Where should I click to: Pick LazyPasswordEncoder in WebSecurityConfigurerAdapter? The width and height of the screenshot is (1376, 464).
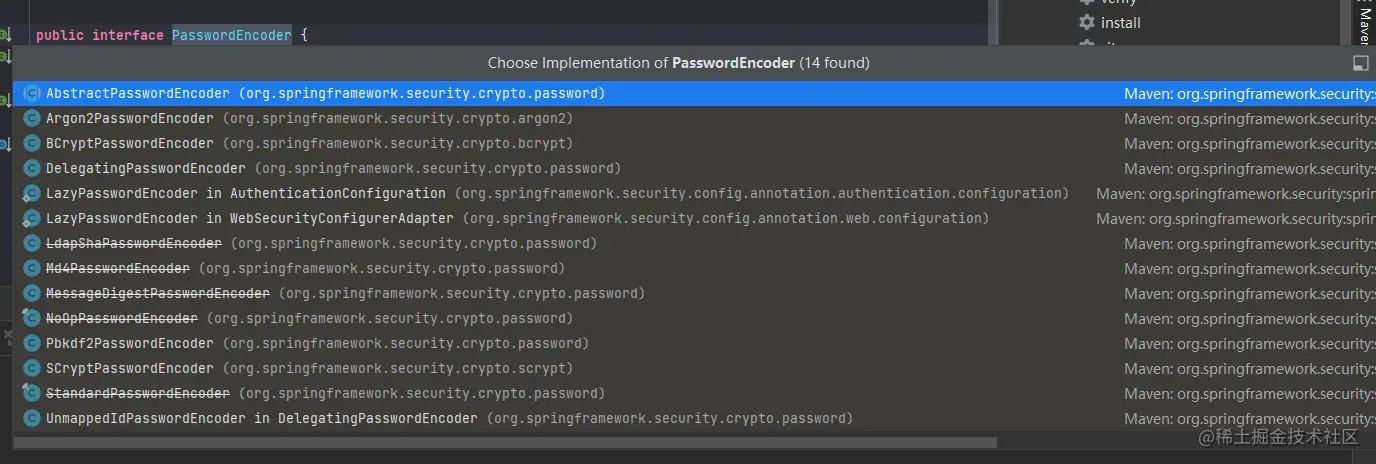click(249, 218)
